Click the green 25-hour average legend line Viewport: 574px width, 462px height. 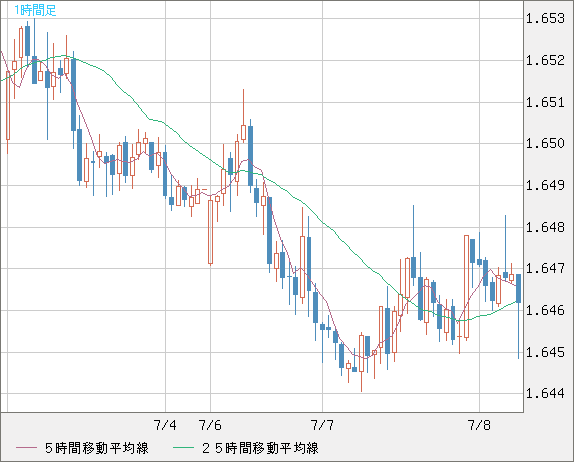click(x=183, y=448)
